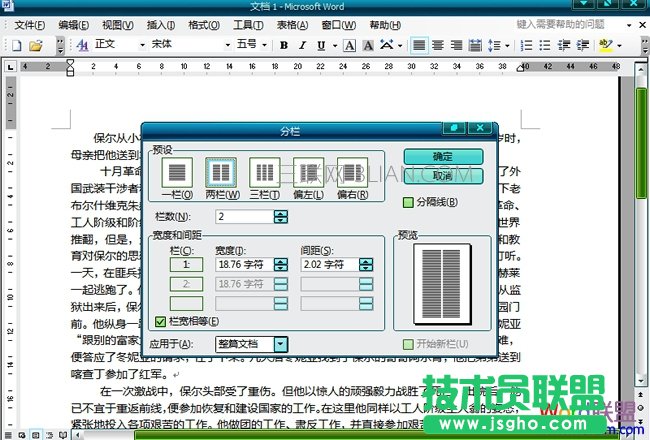
Task: Apply character border icon
Action: (349, 45)
